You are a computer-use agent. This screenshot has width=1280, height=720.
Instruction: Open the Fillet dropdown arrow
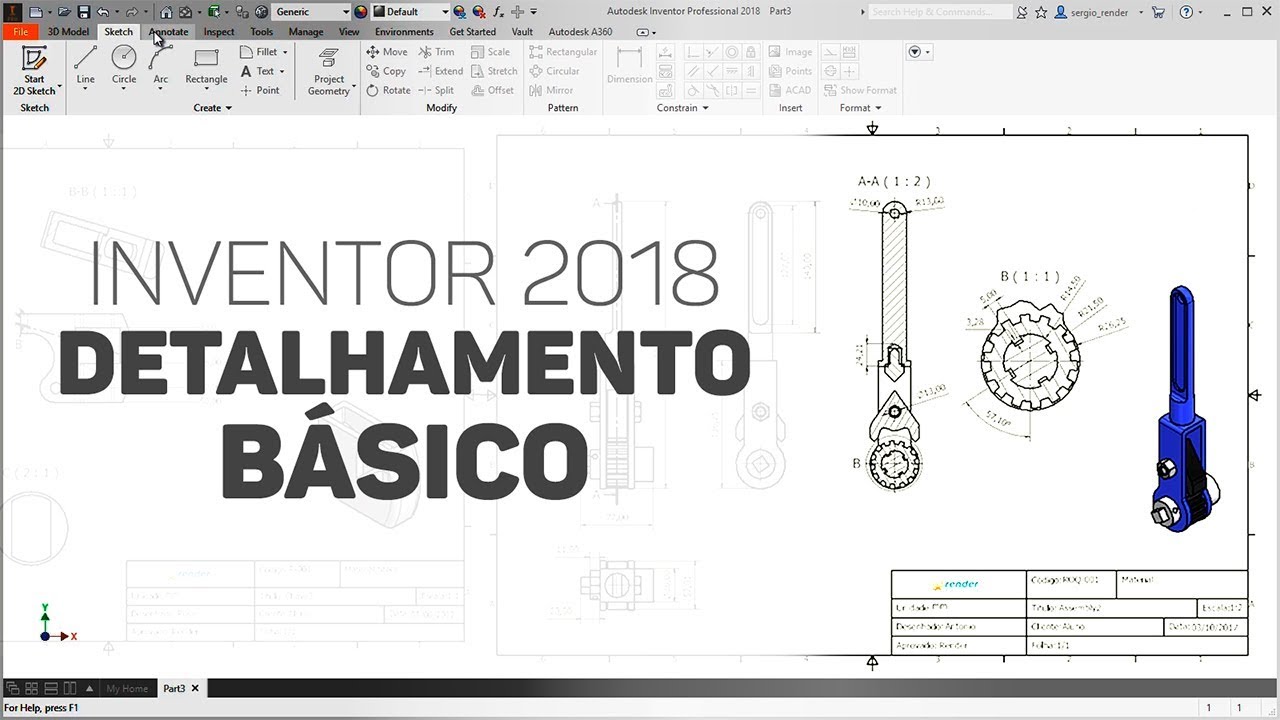tap(285, 52)
